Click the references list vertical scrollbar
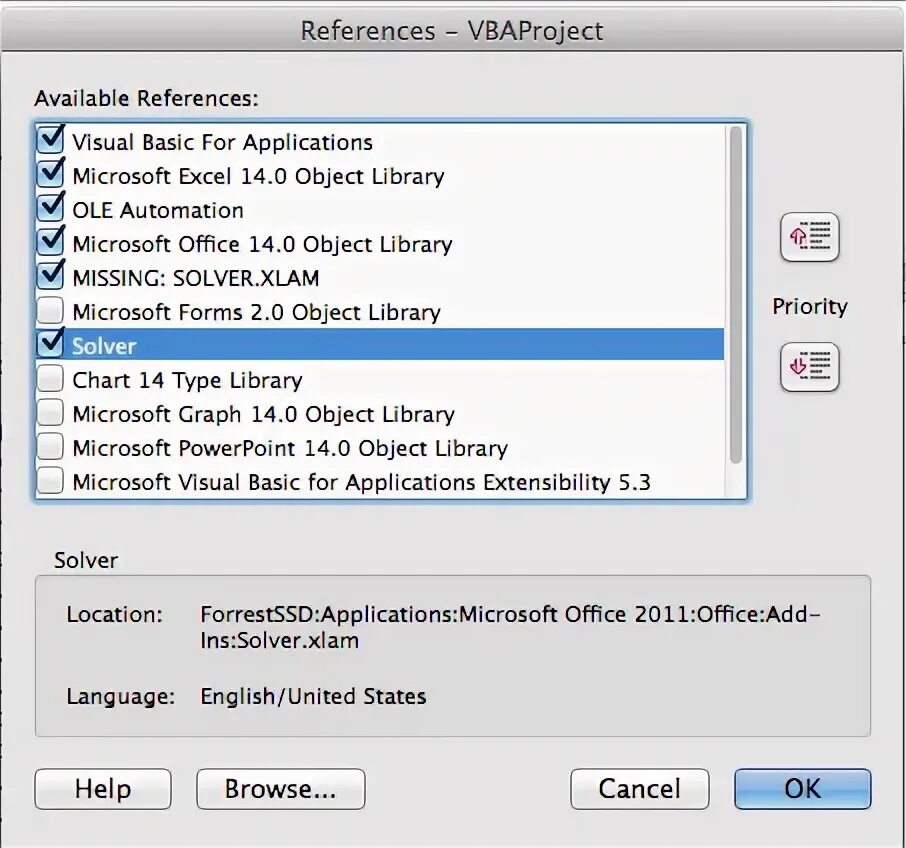Image resolution: width=906 pixels, height=848 pixels. [736, 295]
